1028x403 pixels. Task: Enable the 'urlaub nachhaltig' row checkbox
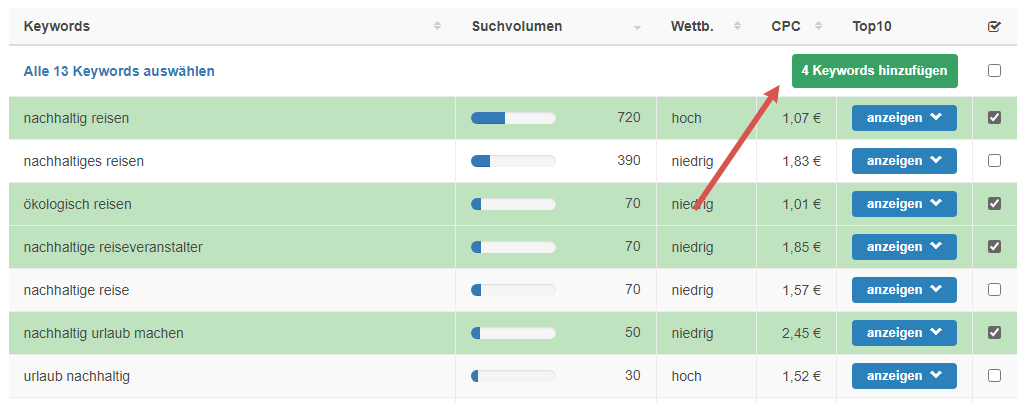tap(994, 376)
